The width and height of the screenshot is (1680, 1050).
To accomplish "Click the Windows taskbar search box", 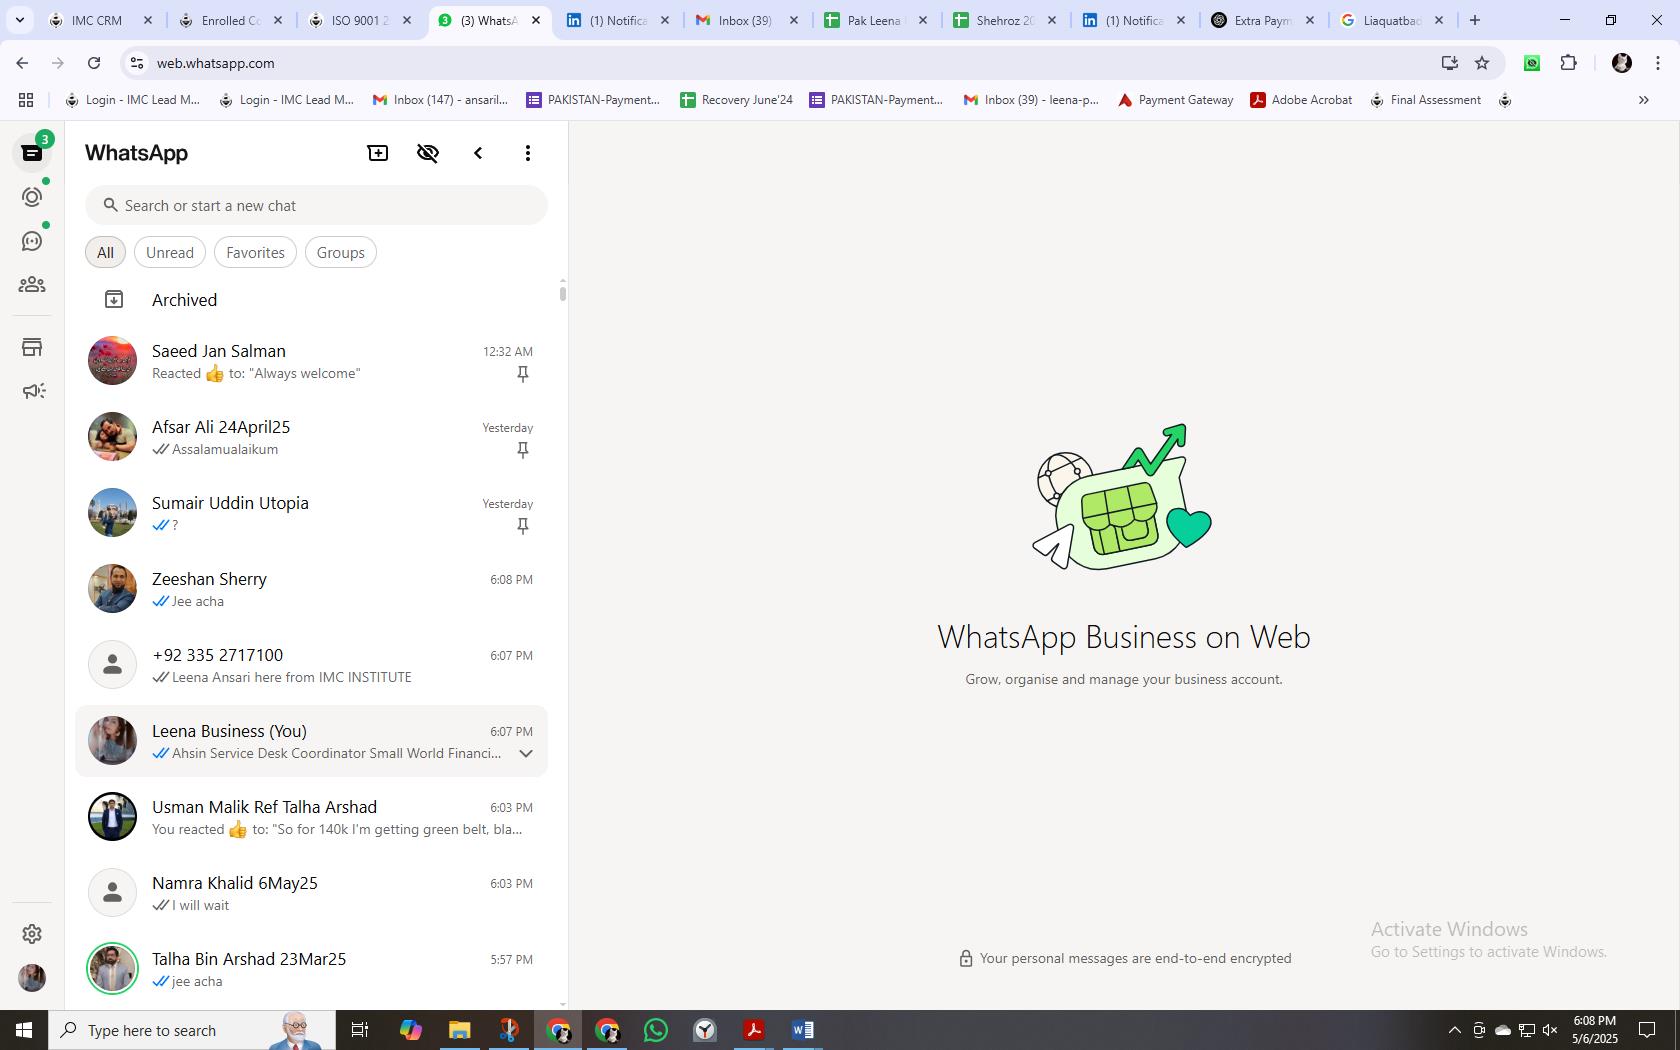I will 192,1030.
